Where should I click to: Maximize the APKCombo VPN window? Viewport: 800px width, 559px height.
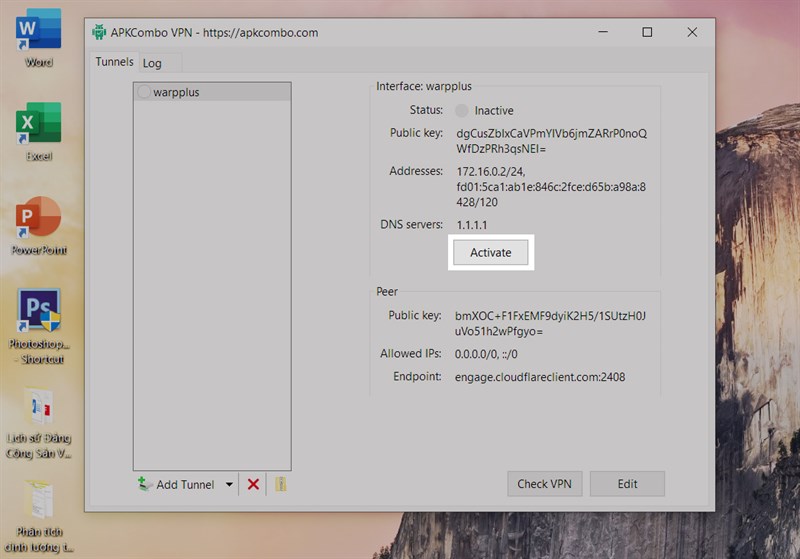[647, 32]
